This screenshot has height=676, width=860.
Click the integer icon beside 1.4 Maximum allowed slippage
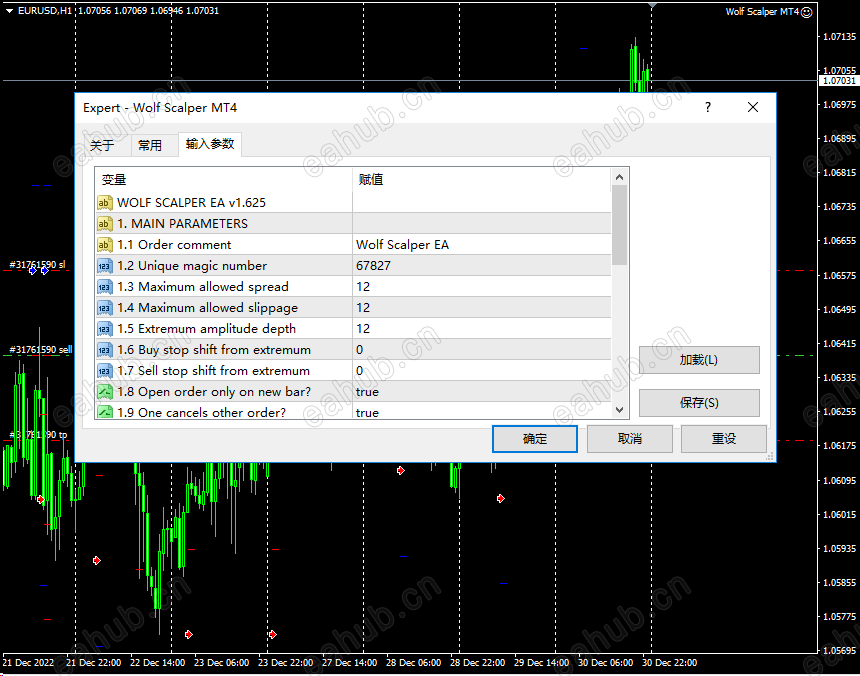(x=104, y=308)
